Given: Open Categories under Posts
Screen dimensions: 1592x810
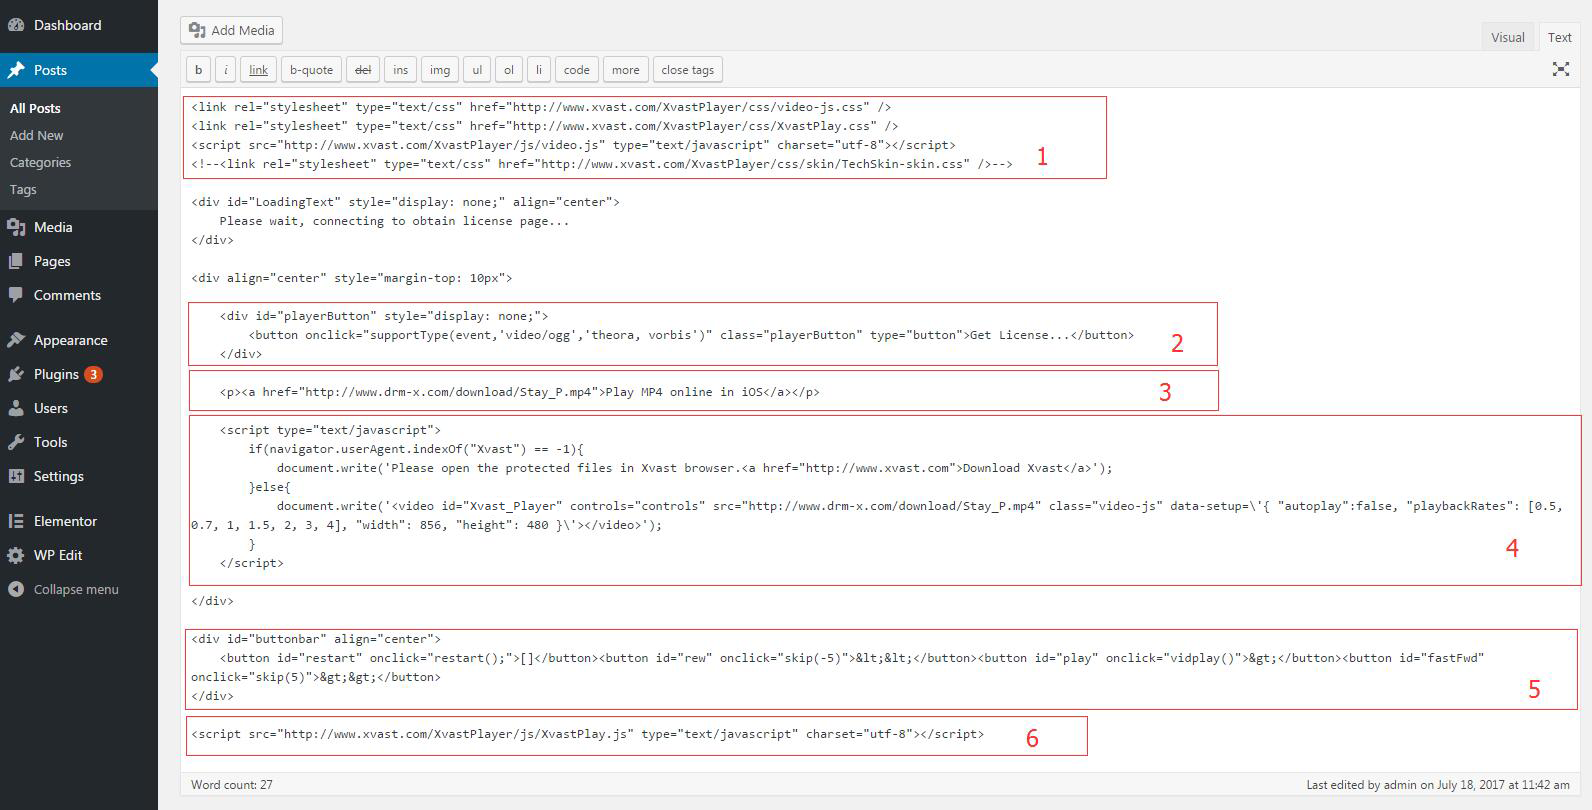Looking at the screenshot, I should [40, 162].
